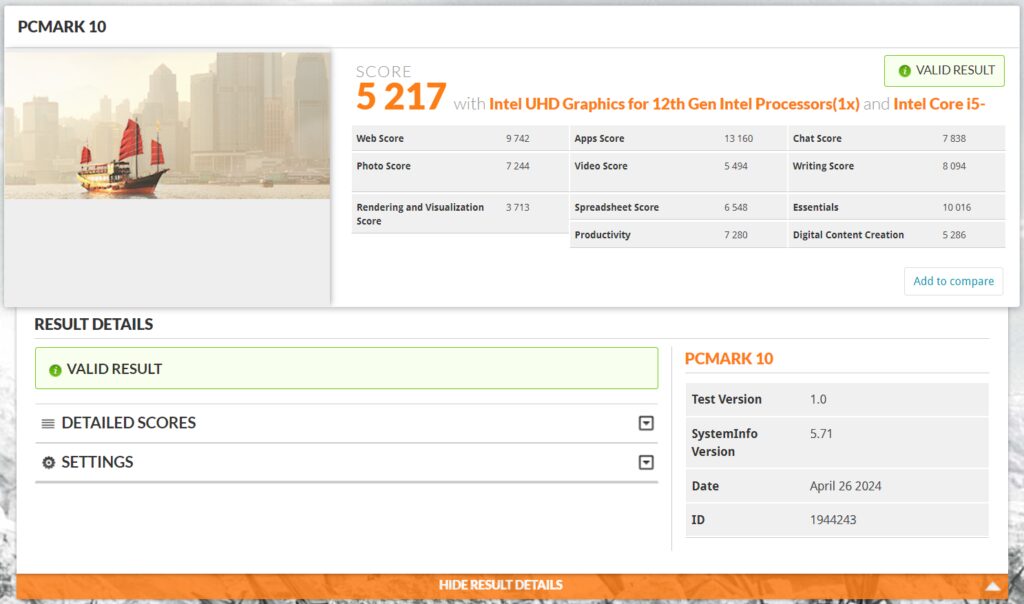The image size is (1024, 604).
Task: Click the date April 26 2024
Action: (846, 486)
